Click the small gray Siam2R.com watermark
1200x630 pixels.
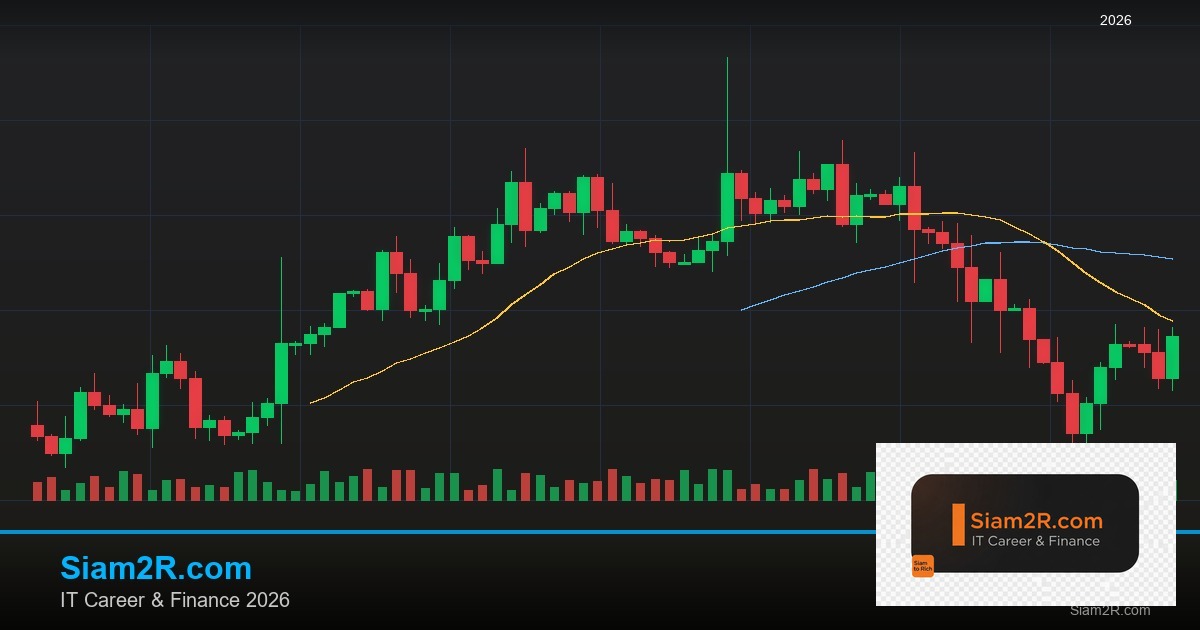[x=1110, y=610]
